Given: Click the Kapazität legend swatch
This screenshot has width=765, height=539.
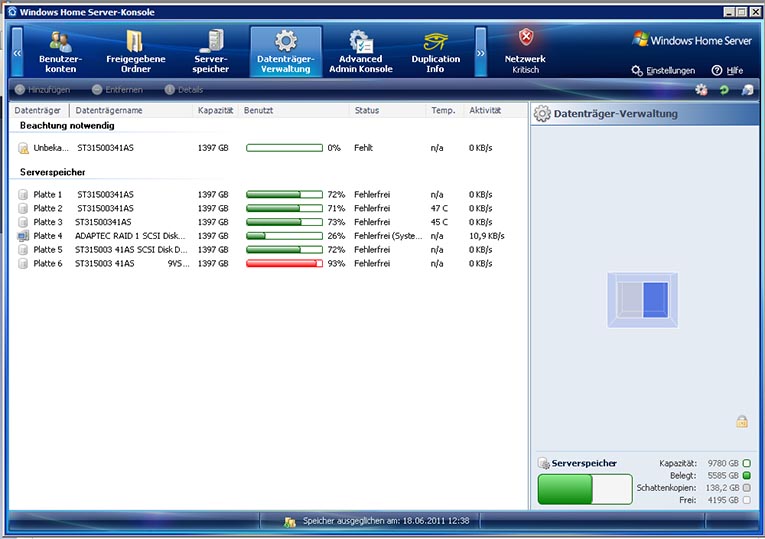Looking at the screenshot, I should 746,463.
